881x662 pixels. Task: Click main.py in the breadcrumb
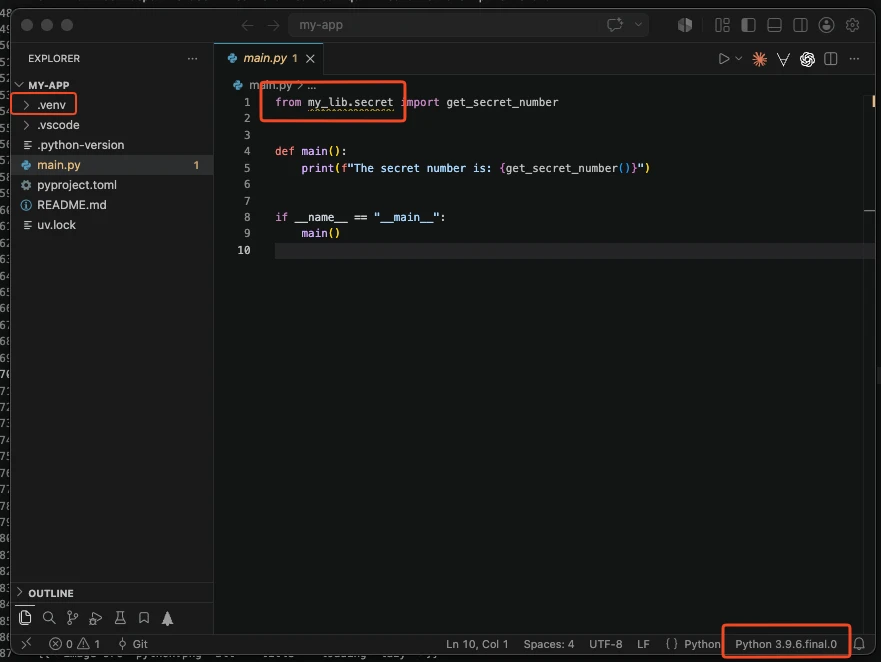coord(270,85)
